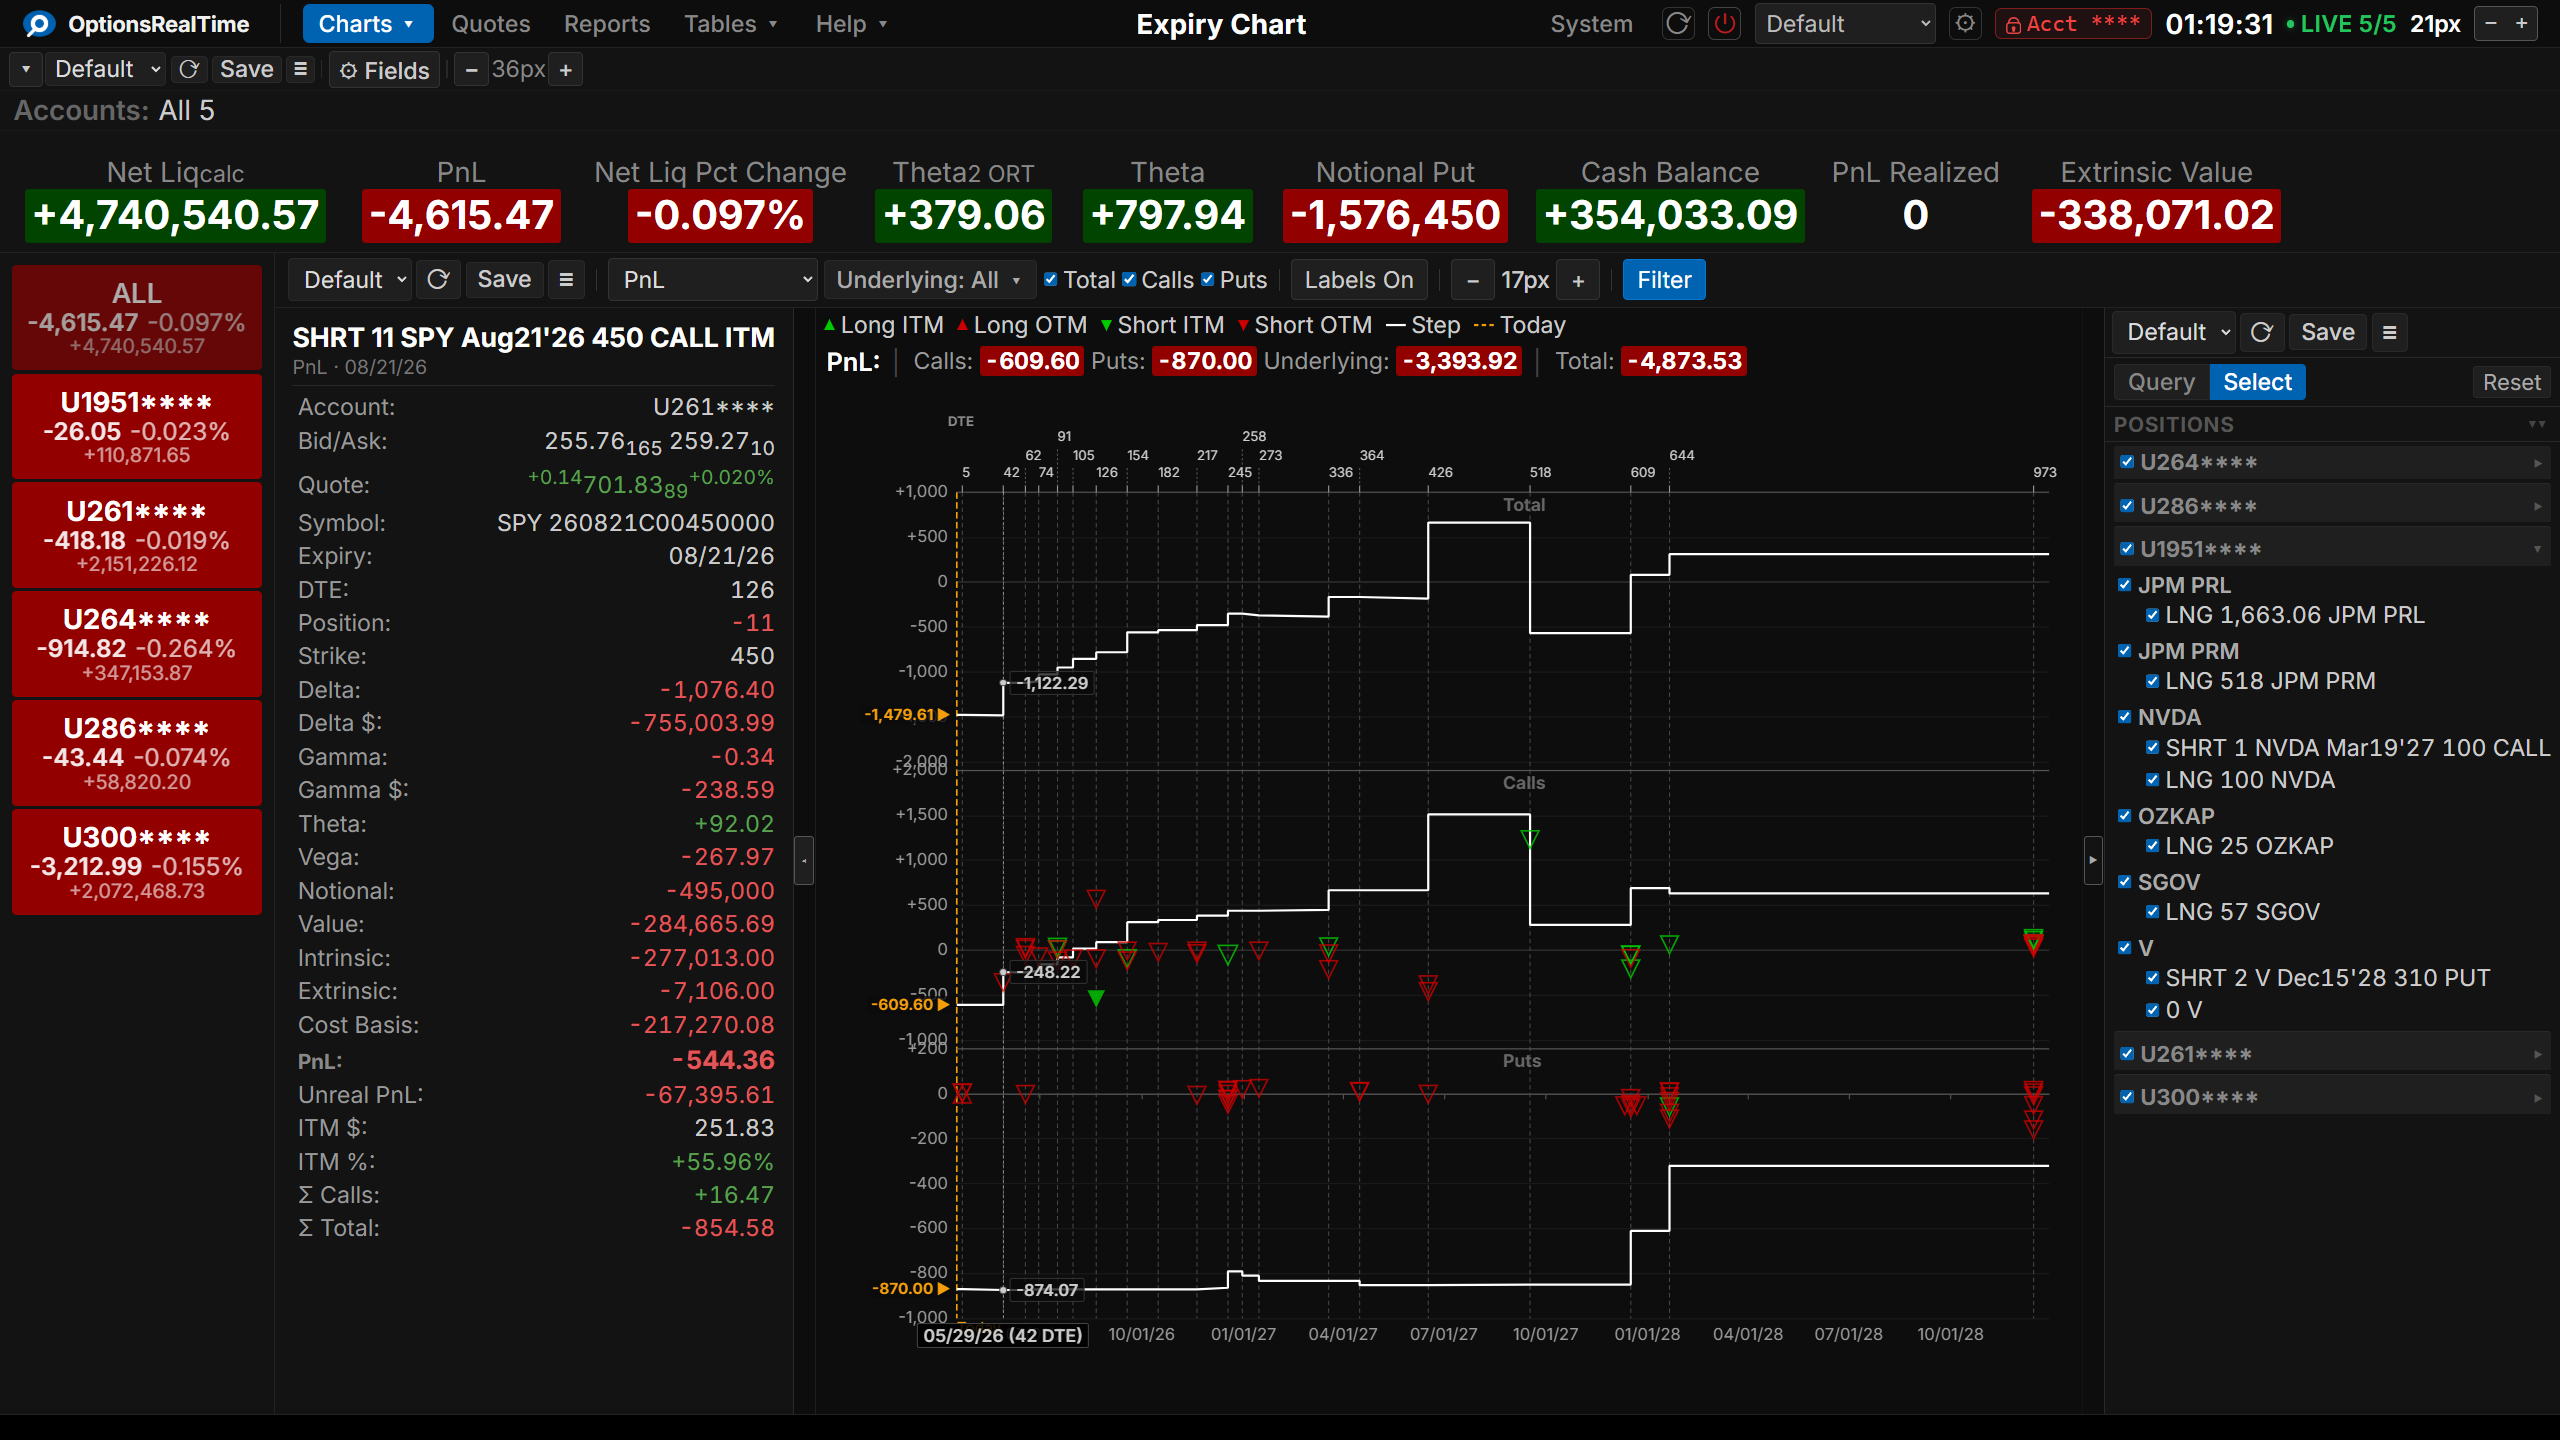Image resolution: width=2560 pixels, height=1440 pixels.
Task: Switch to the Select tab
Action: [x=2258, y=382]
